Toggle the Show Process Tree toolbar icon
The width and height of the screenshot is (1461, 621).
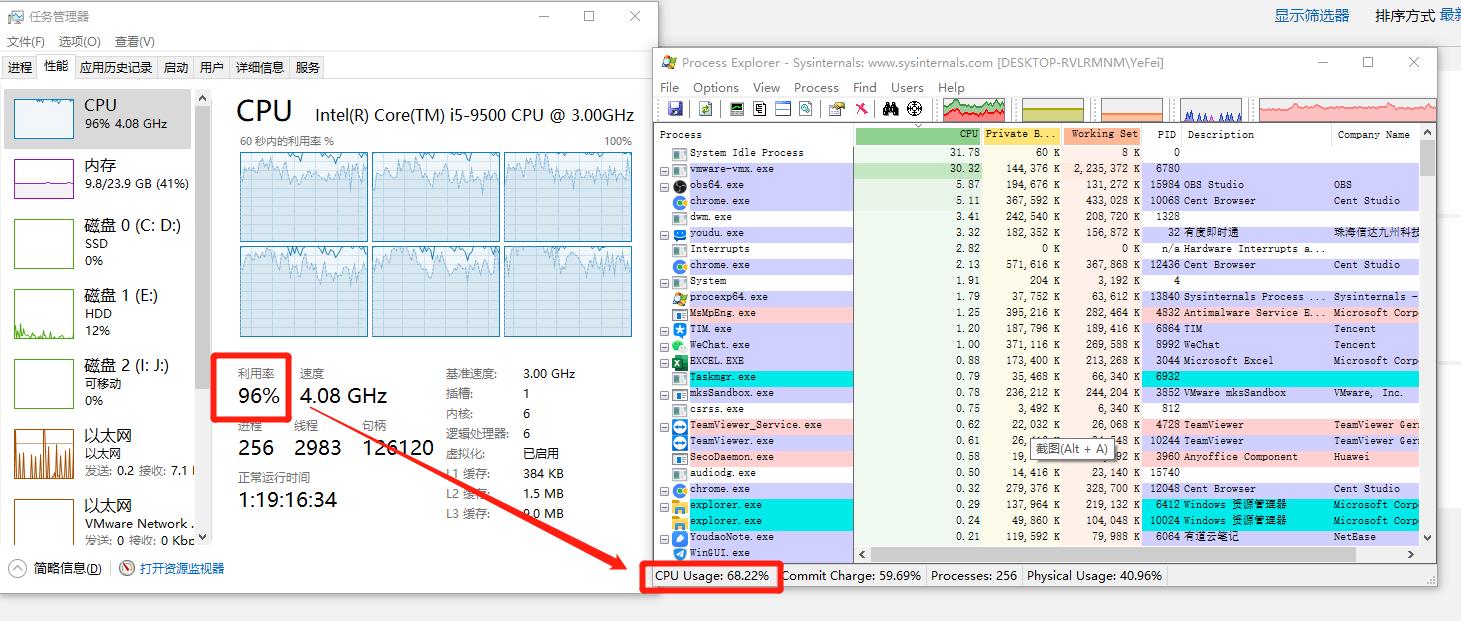(x=760, y=109)
